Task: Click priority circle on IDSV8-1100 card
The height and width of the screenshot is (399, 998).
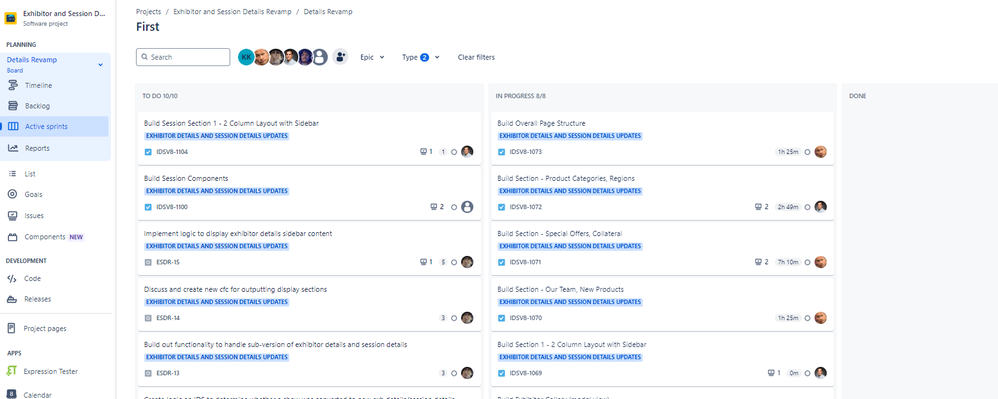Action: [x=454, y=207]
